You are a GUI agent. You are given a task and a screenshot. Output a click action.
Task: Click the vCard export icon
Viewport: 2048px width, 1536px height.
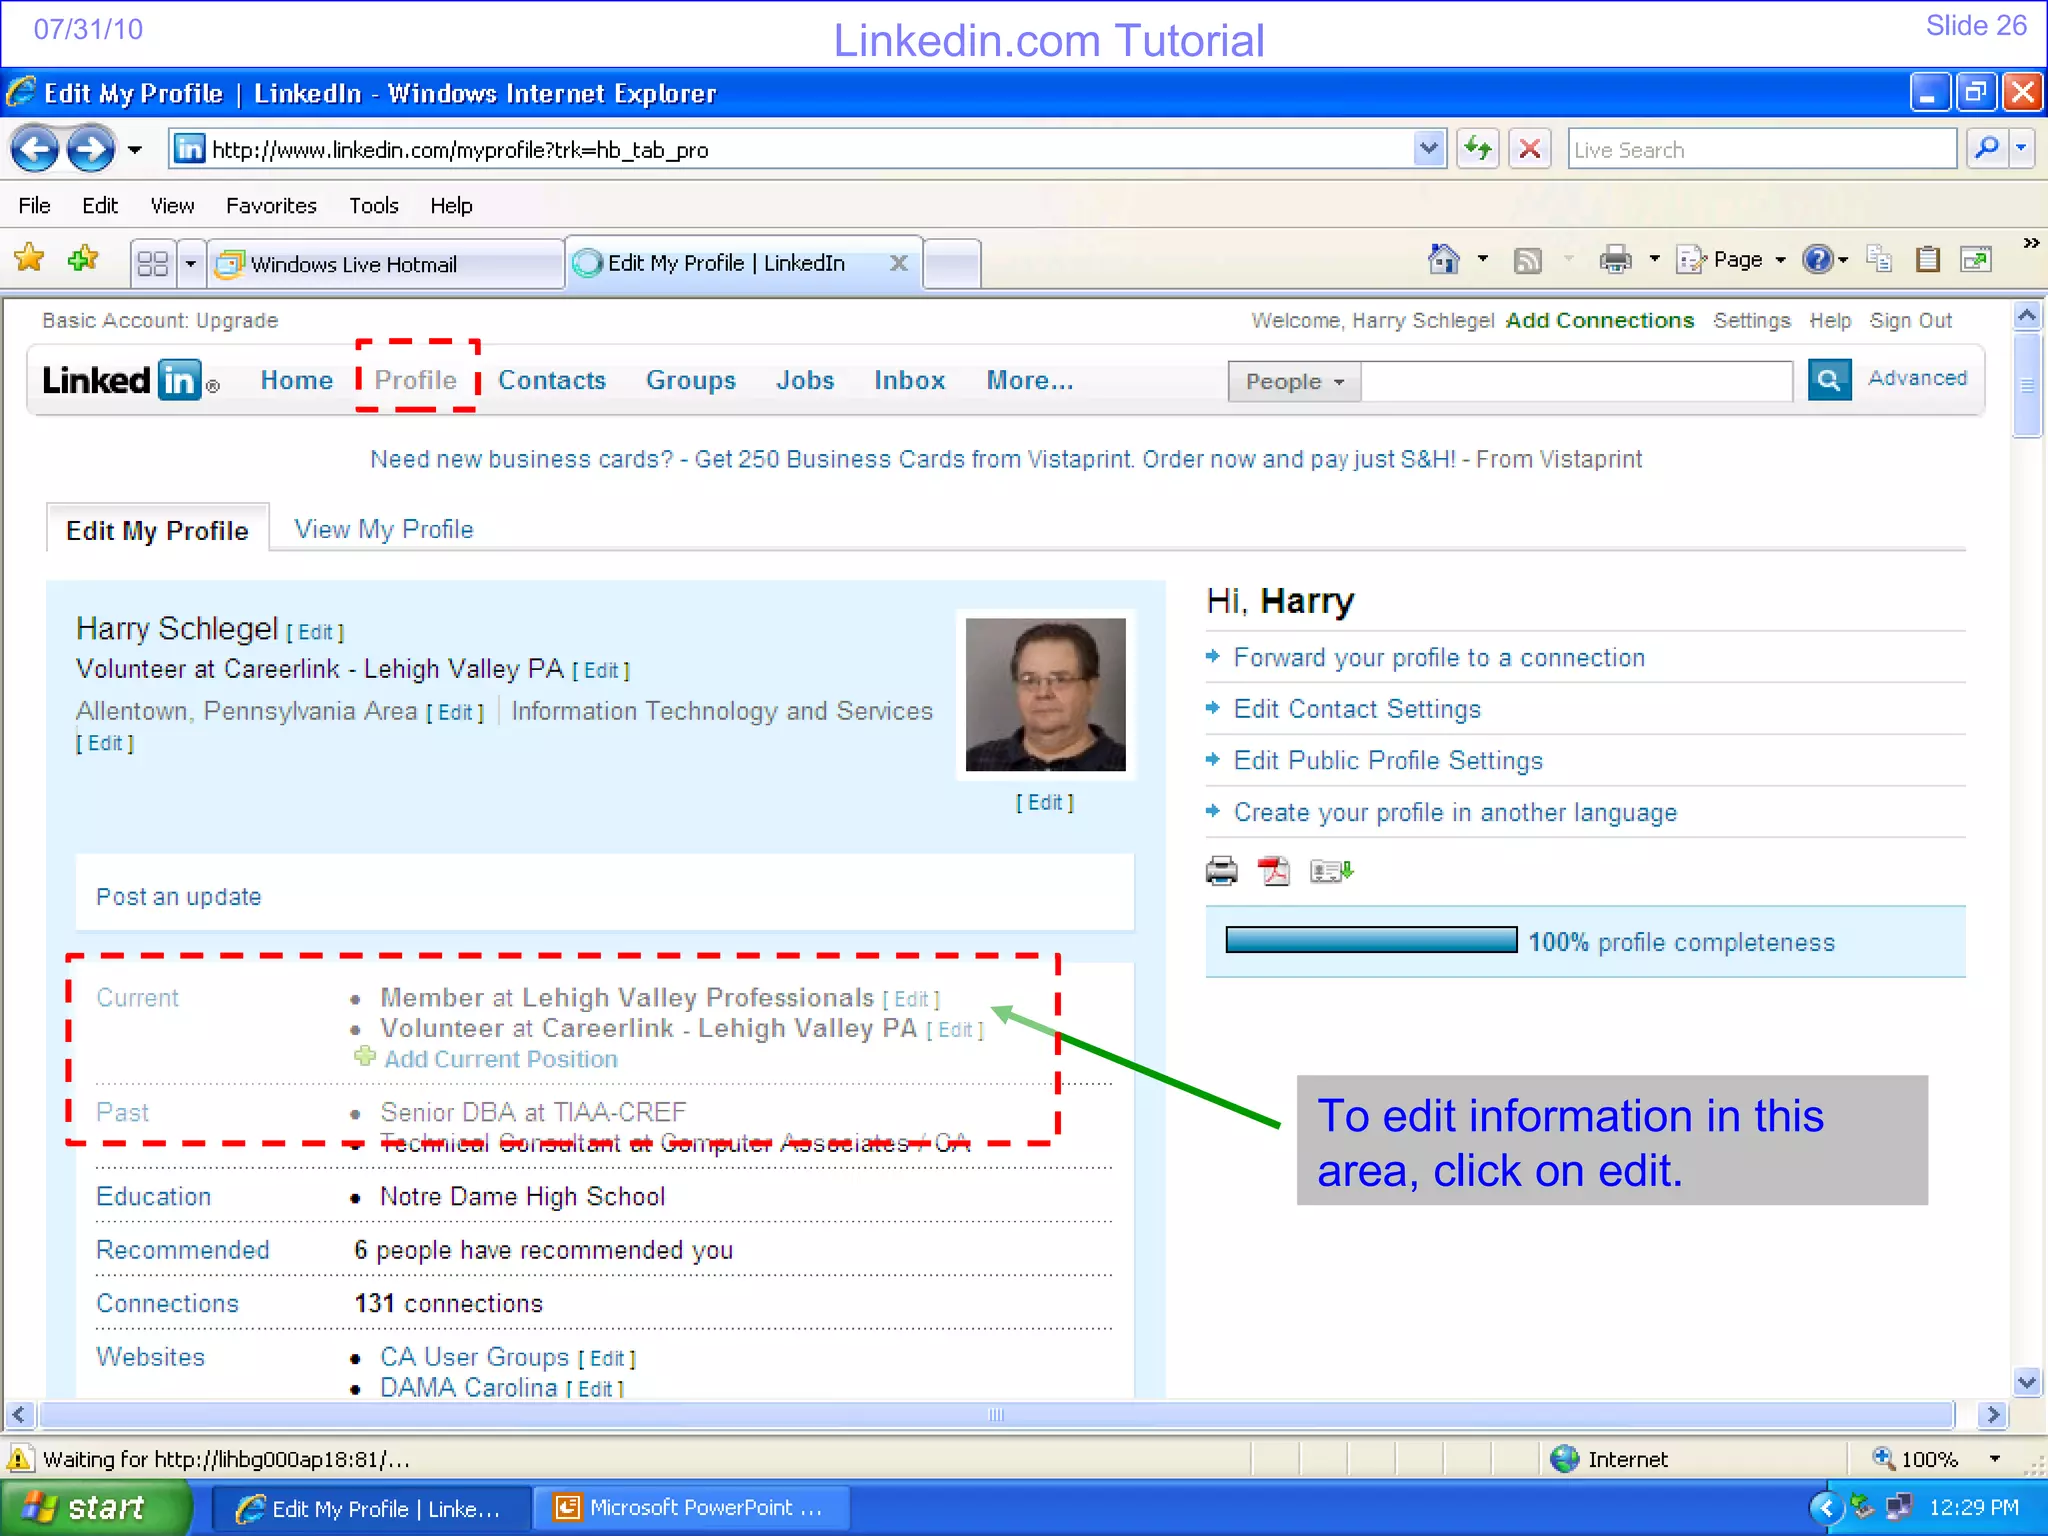click(x=1331, y=871)
